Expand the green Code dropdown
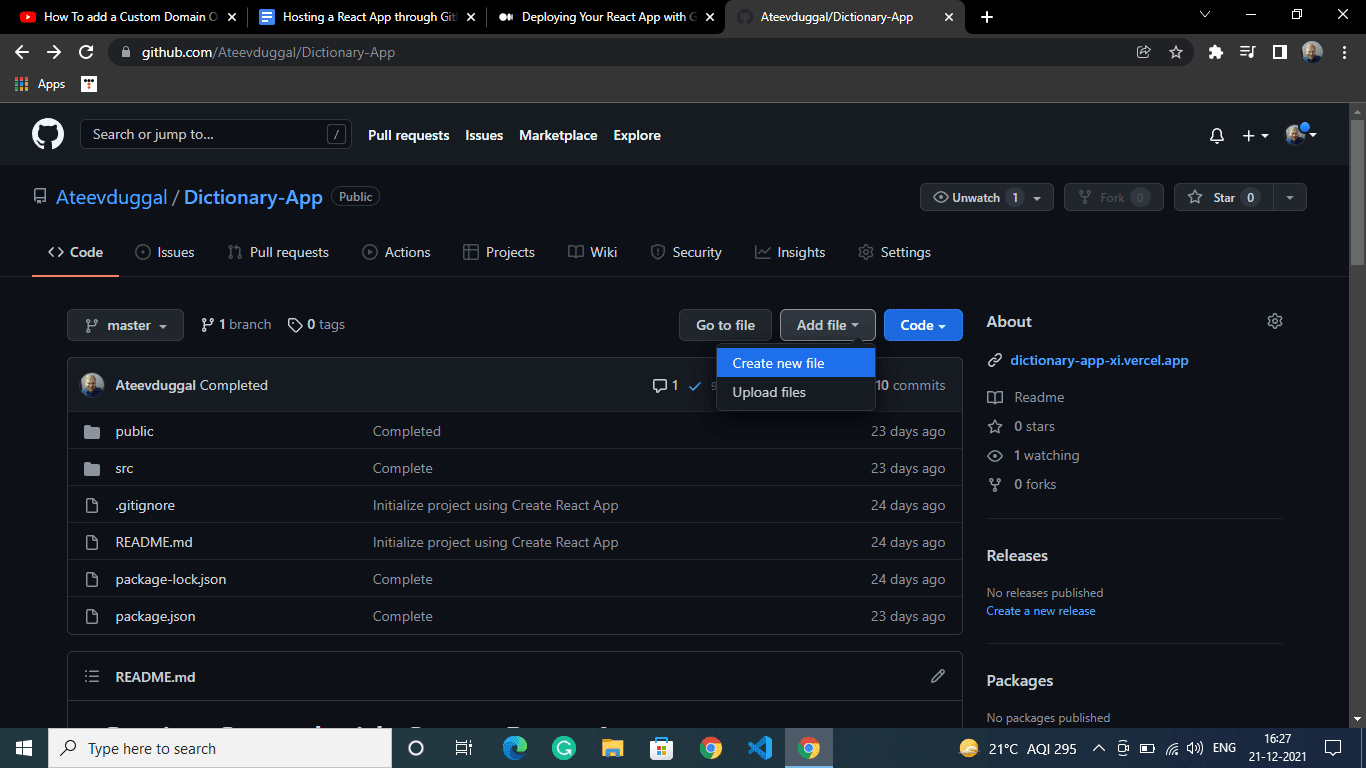 (923, 325)
